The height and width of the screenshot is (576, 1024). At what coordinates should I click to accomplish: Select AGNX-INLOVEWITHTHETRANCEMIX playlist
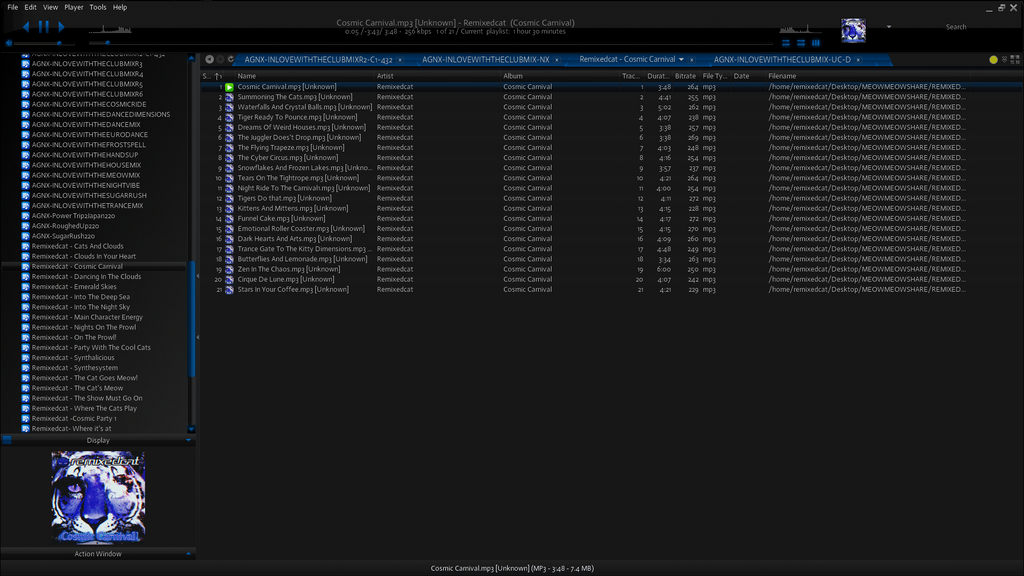[x=88, y=206]
